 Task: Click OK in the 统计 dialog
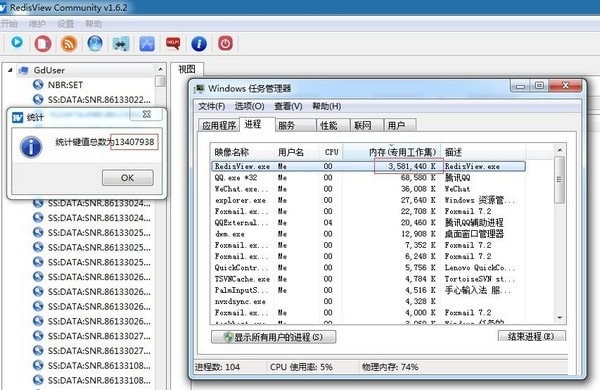128,178
